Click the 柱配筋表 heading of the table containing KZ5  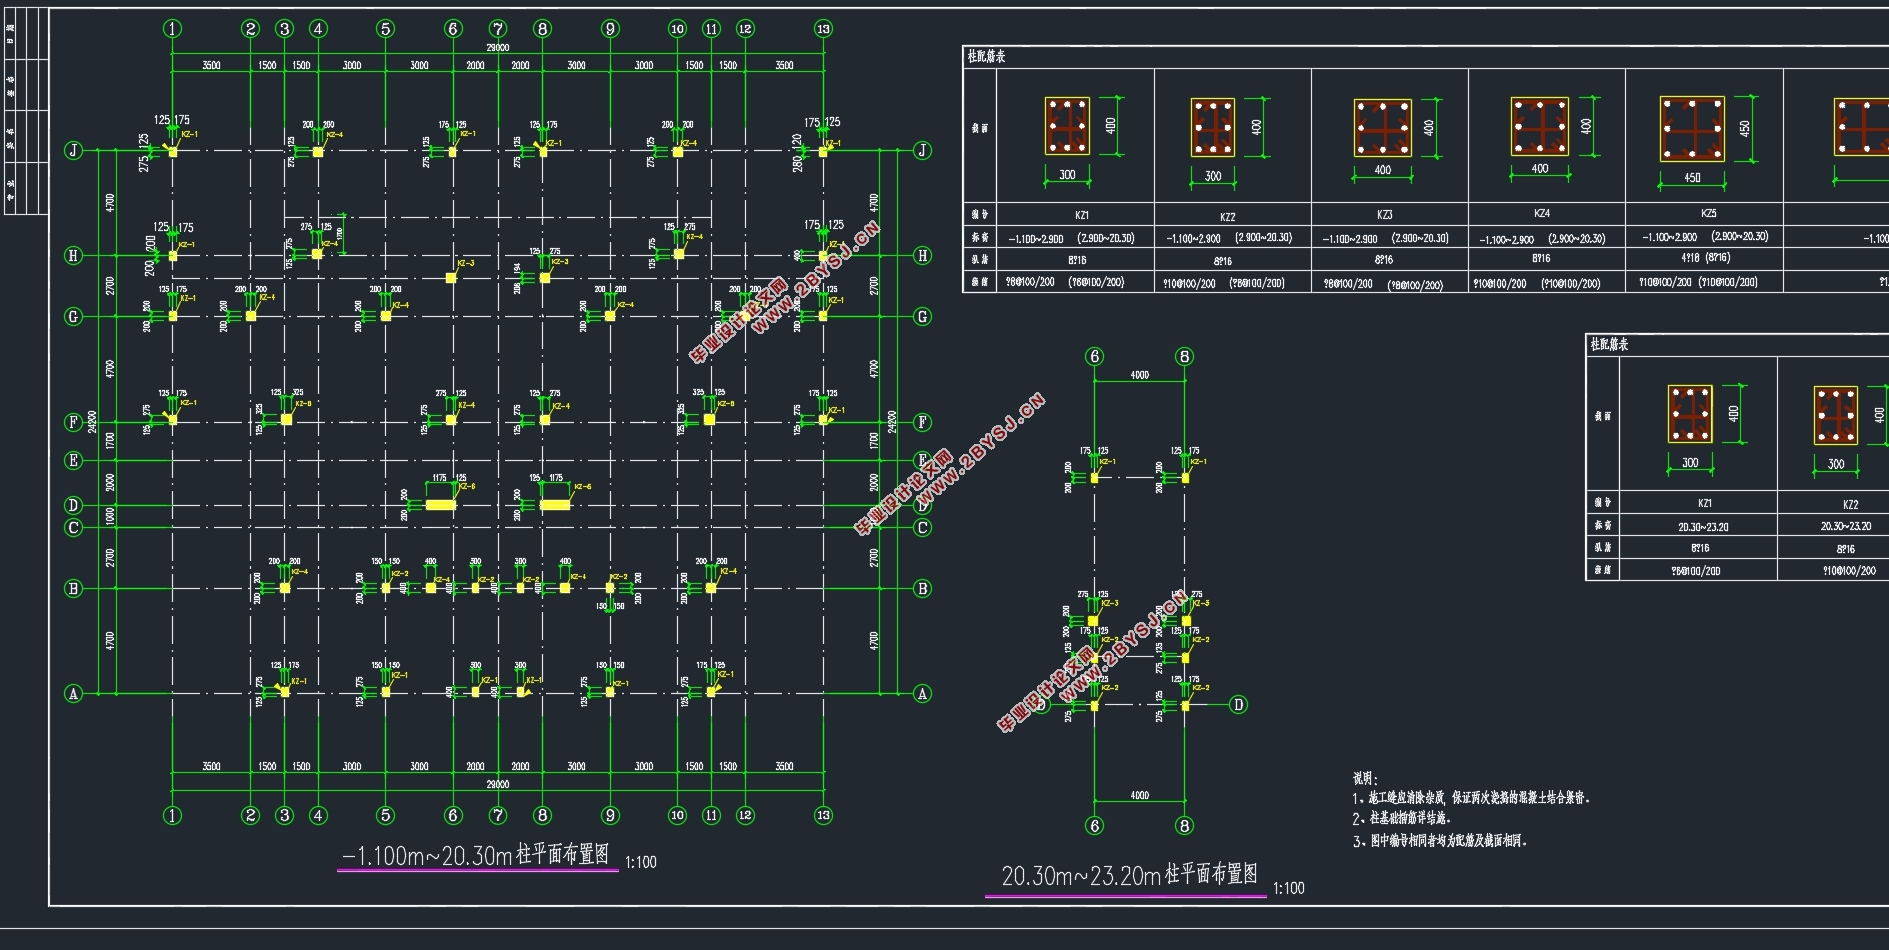[986, 57]
